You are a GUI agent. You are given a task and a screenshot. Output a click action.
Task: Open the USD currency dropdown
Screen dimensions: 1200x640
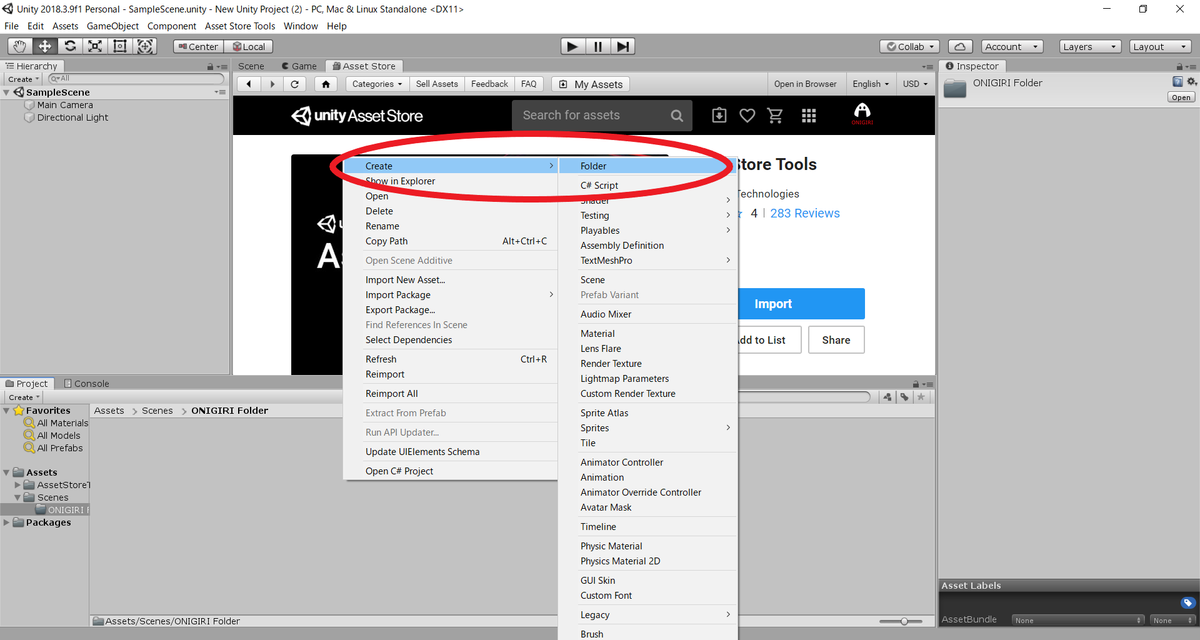click(x=916, y=84)
